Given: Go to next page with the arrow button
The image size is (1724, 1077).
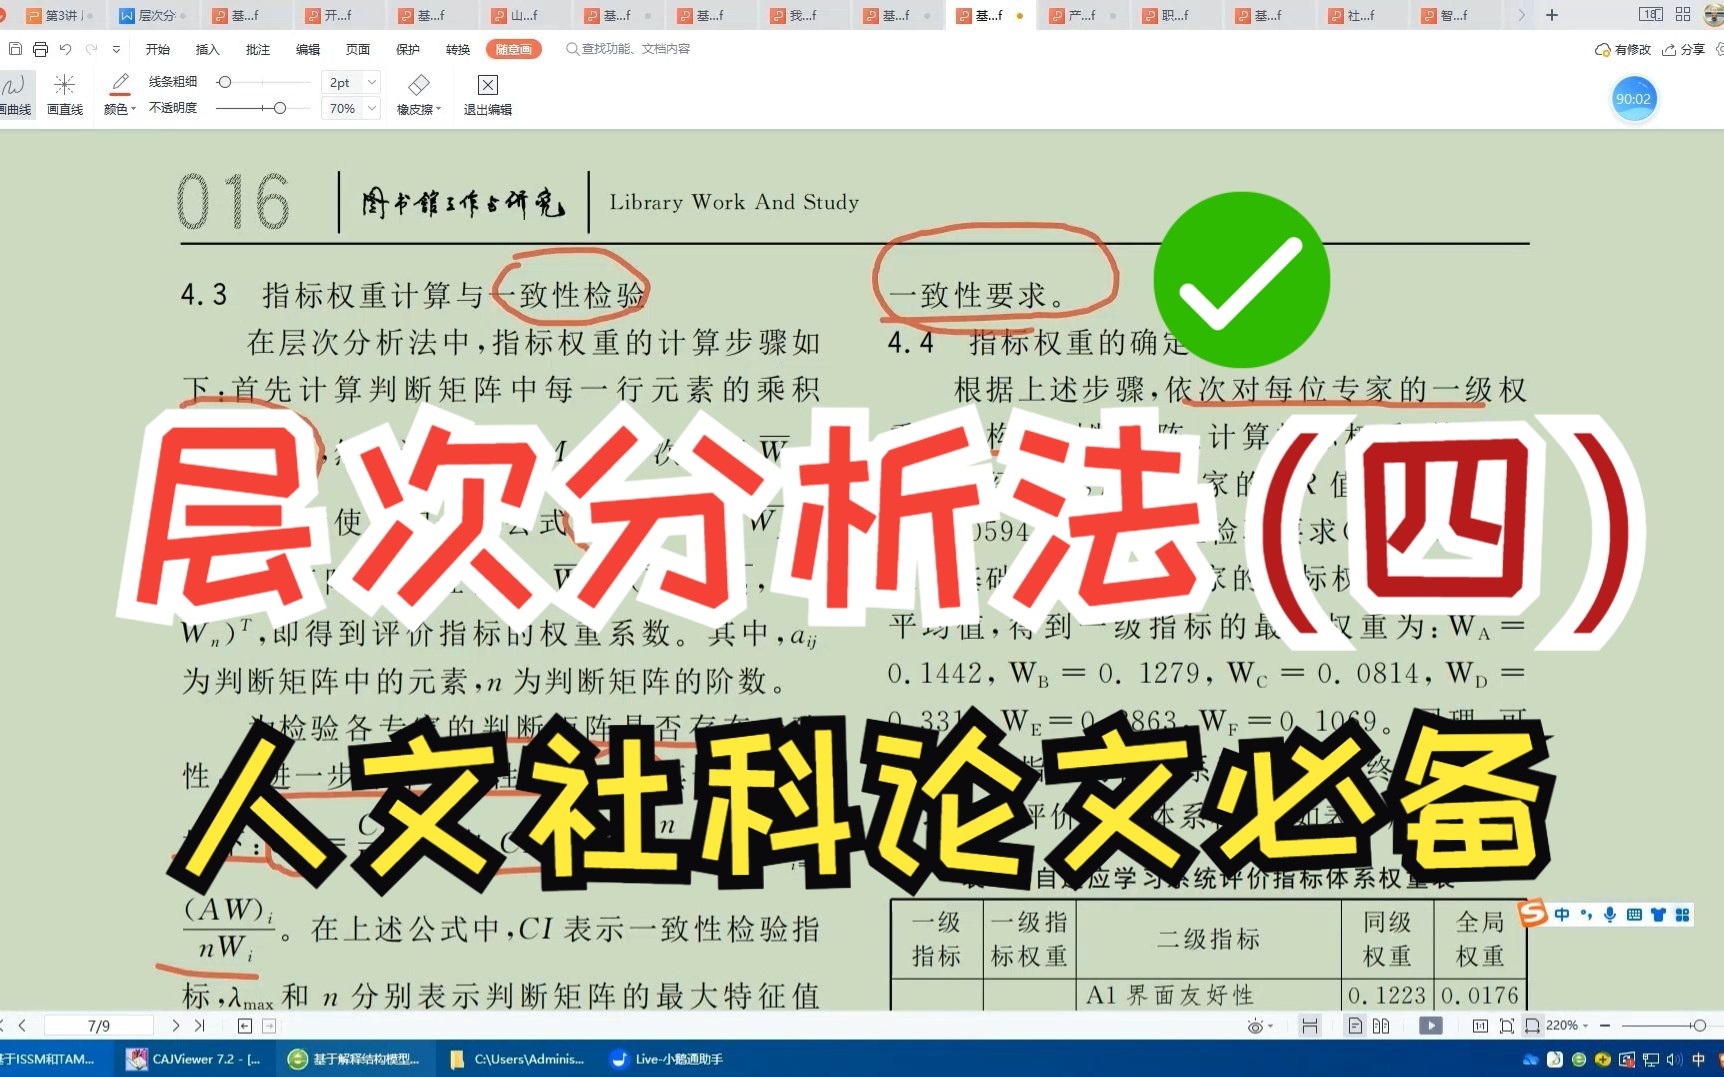Looking at the screenshot, I should tap(175, 1025).
